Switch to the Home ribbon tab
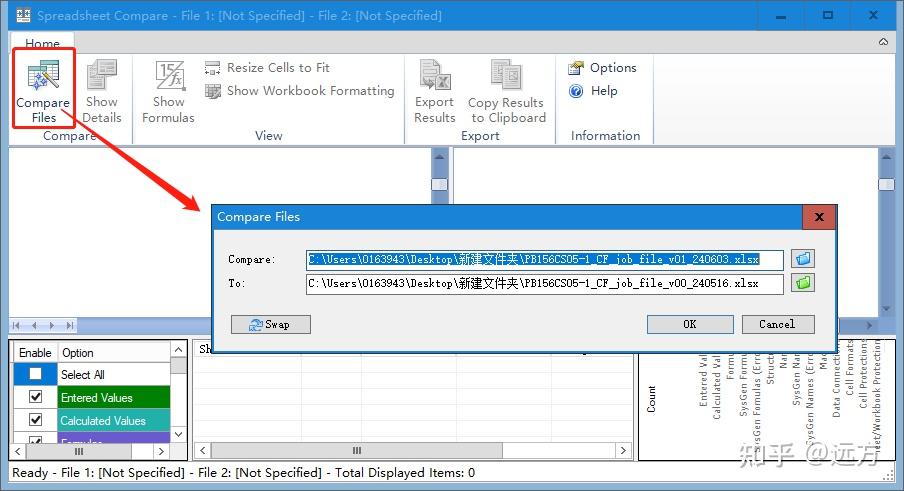 [x=42, y=43]
